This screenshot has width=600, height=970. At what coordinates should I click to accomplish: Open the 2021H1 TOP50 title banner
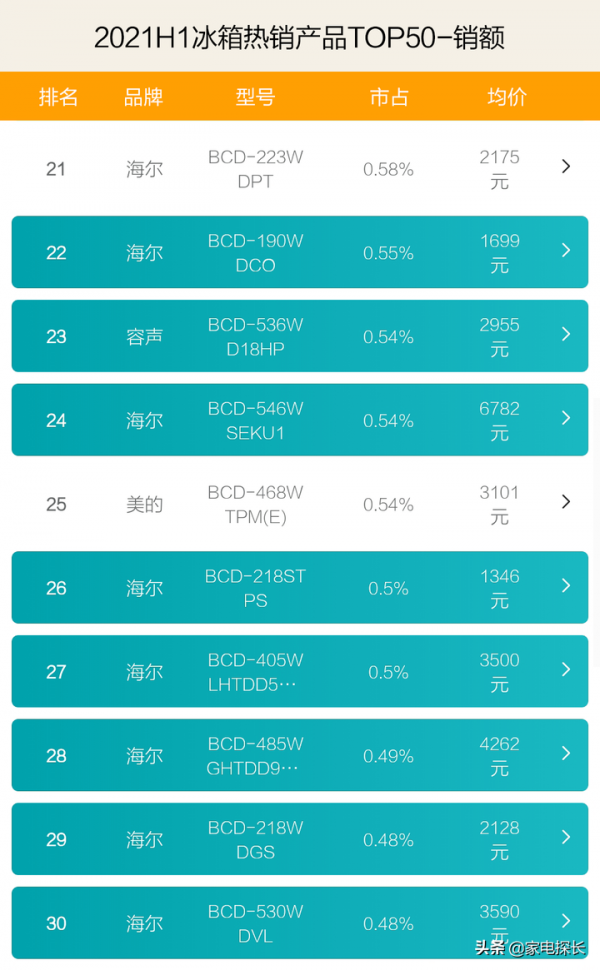(x=300, y=35)
